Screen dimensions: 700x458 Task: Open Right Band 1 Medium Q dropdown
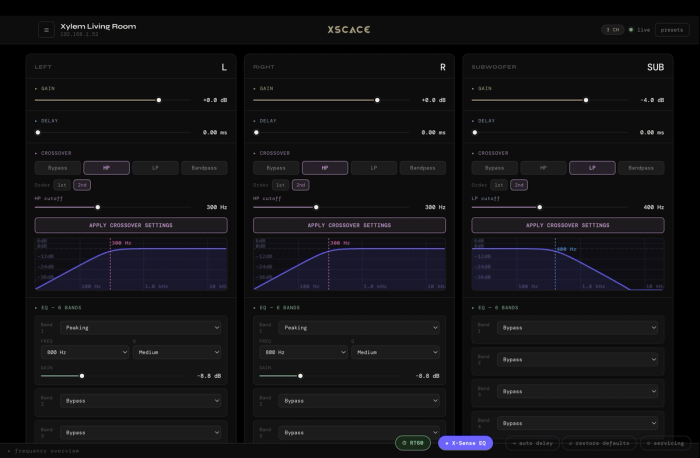(396, 352)
